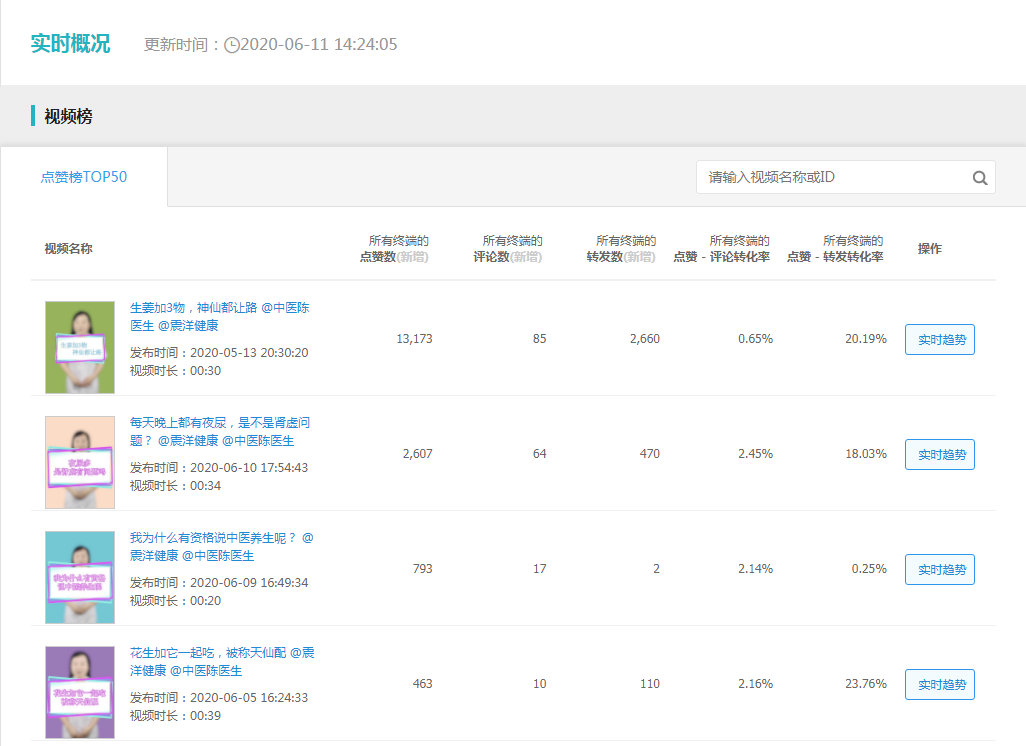Open the 我为什么有资格说中医养生呢 video link
Viewport: 1026px width, 746px height.
tap(222, 546)
